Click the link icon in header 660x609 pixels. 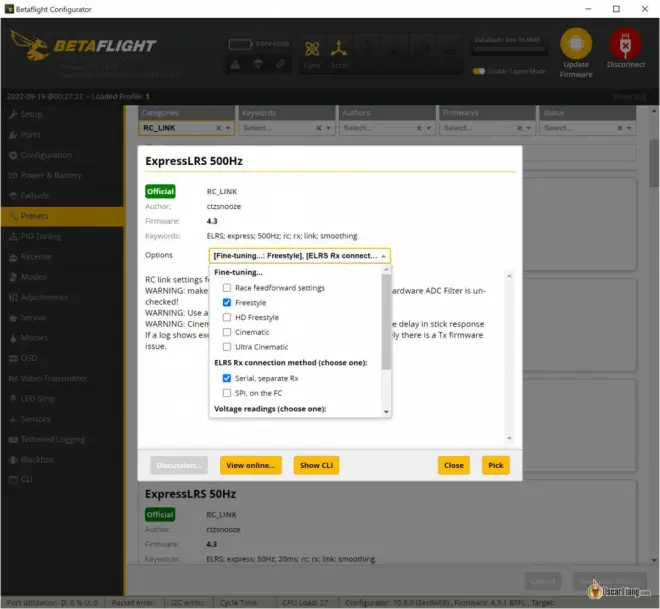coord(280,64)
